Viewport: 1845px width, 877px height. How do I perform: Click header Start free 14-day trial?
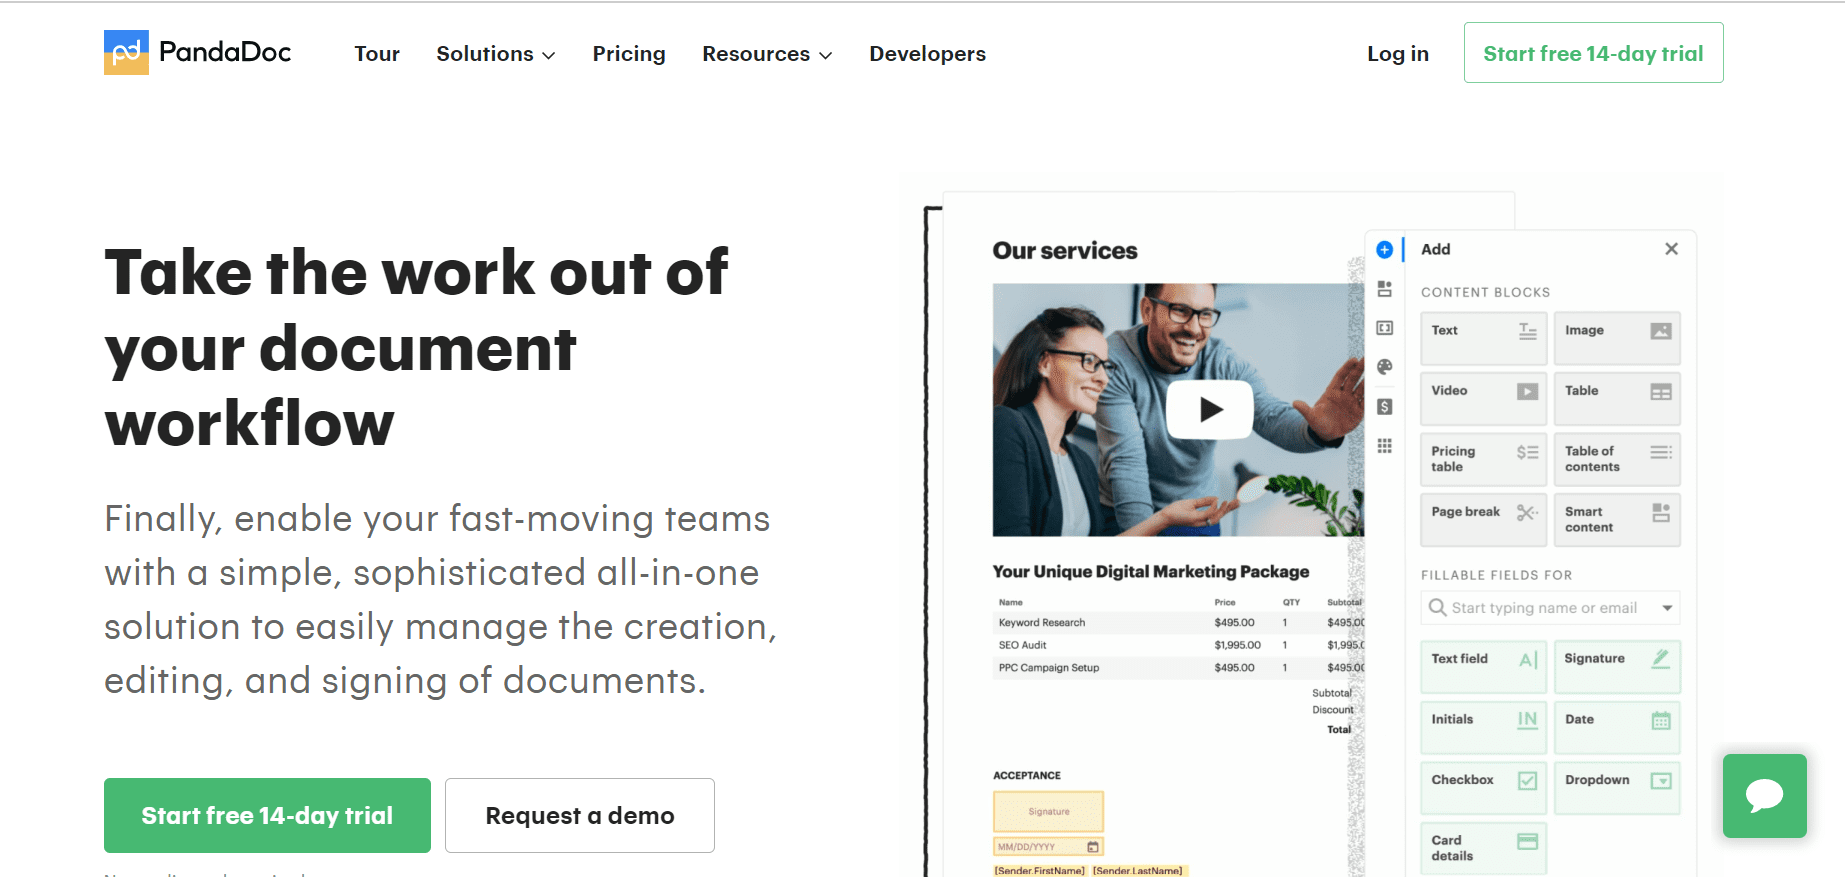[x=1593, y=53]
